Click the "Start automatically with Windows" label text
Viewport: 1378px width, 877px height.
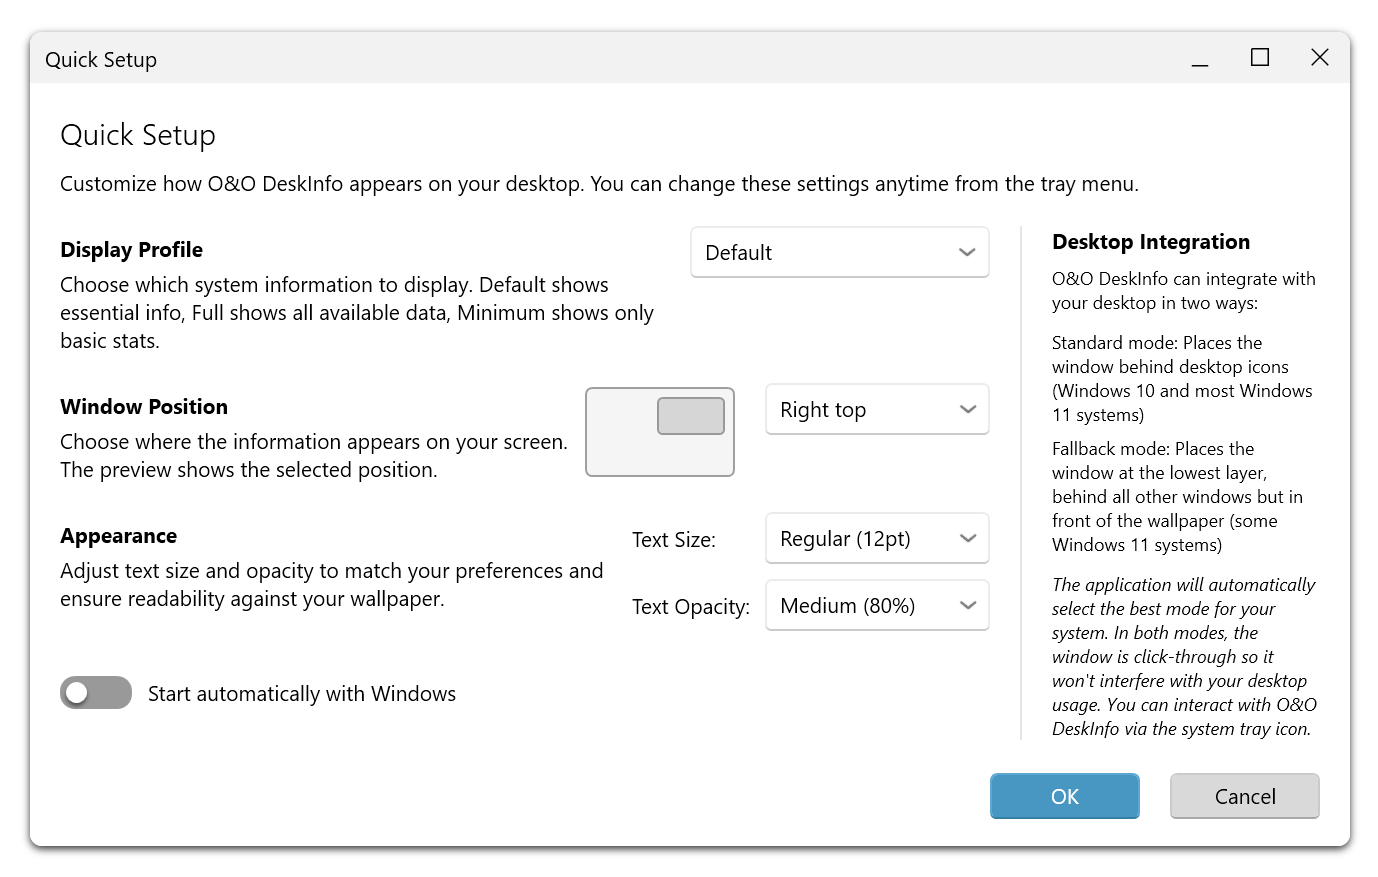point(301,694)
